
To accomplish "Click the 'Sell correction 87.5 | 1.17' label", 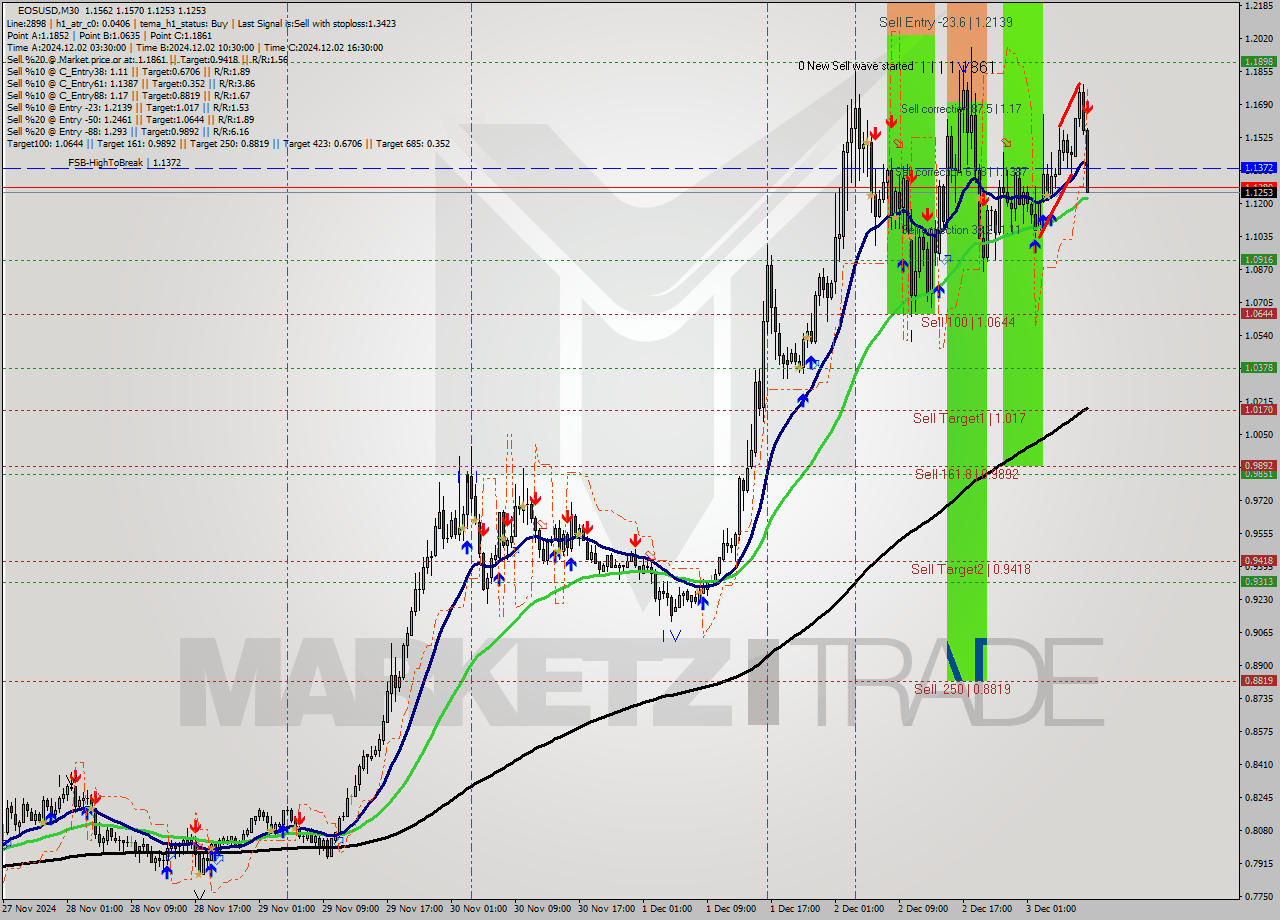I will (x=961, y=108).
